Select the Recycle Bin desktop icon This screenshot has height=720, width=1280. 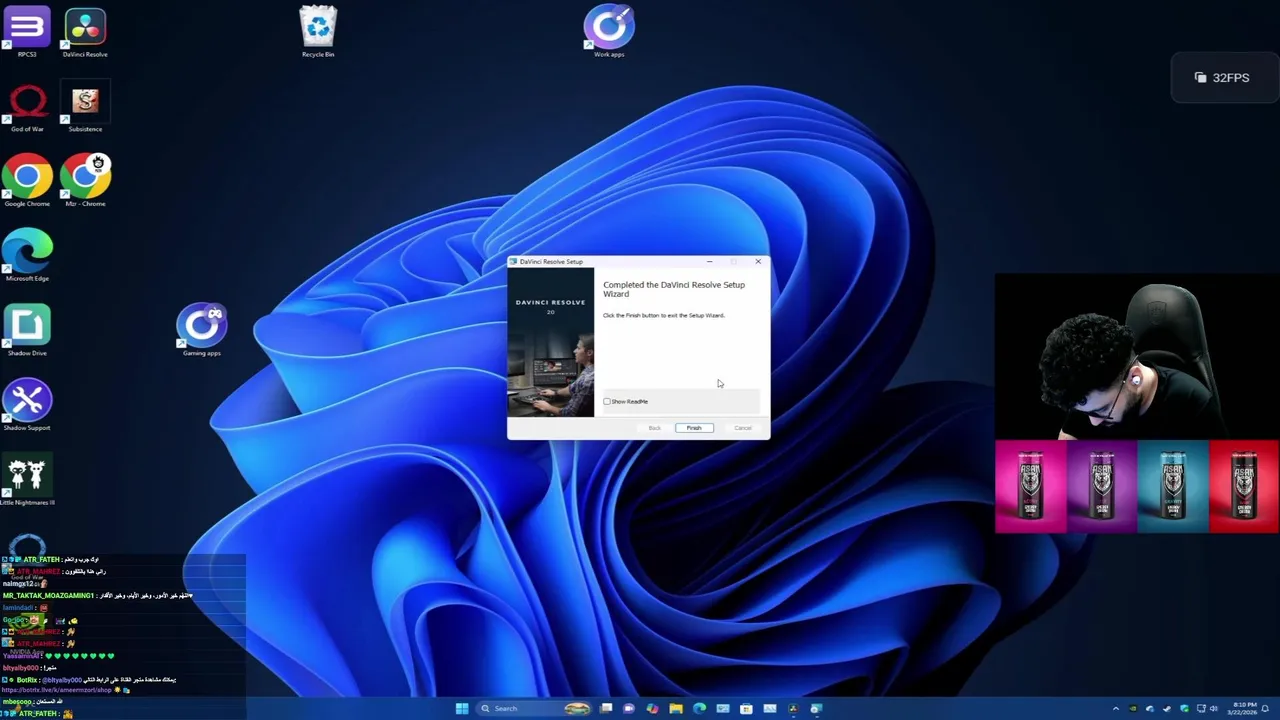coord(318,32)
